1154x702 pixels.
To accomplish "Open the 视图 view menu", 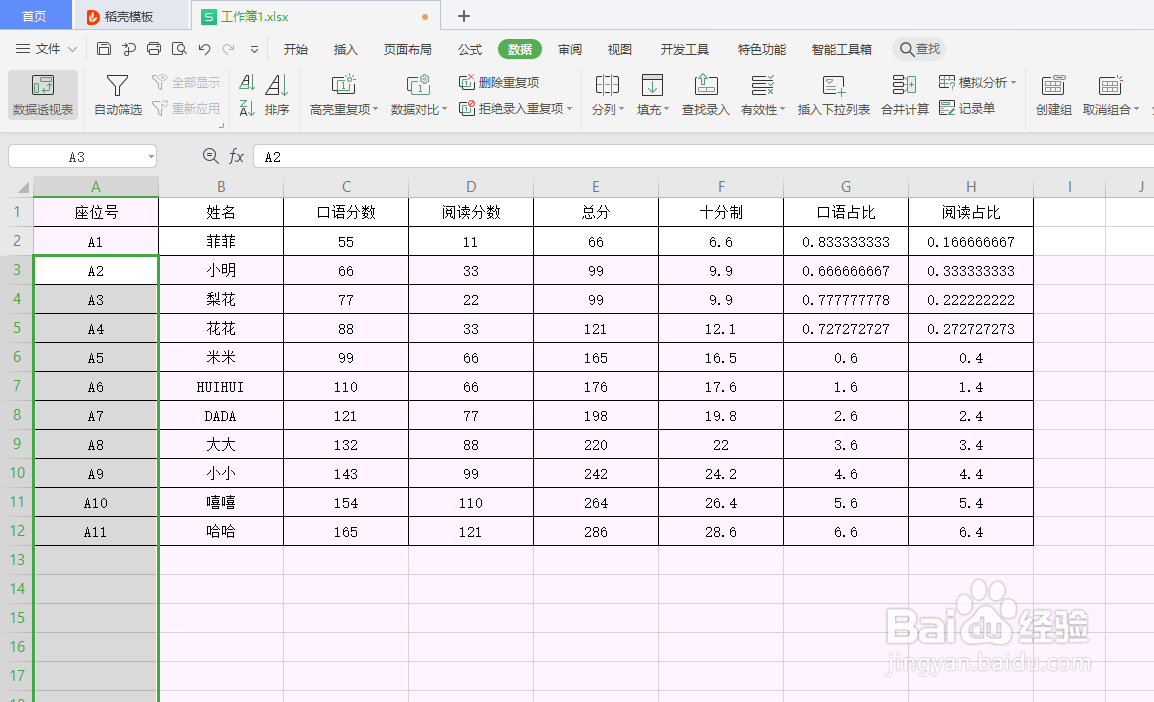I will point(619,48).
